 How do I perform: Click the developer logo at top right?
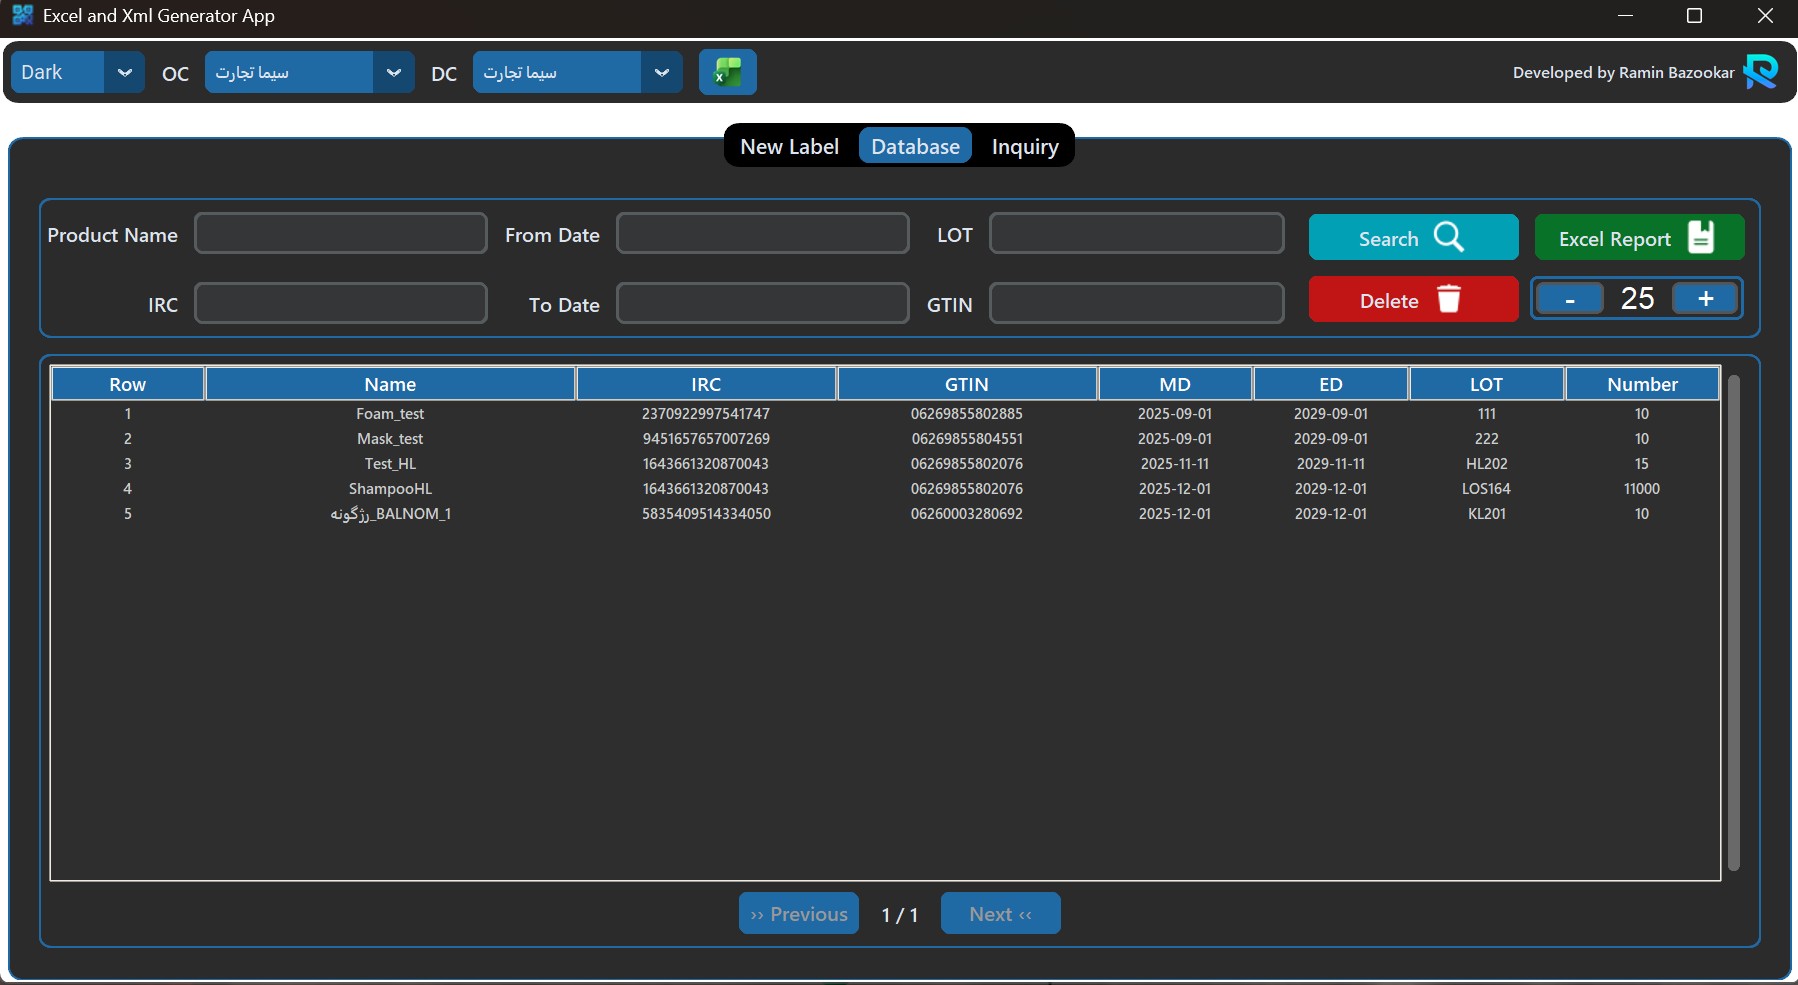1760,72
